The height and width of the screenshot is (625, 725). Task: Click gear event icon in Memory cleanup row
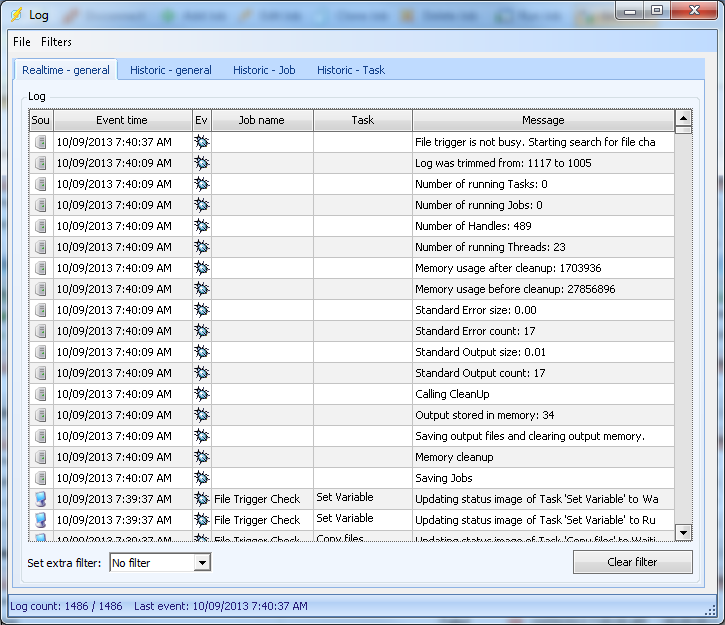[x=201, y=457]
